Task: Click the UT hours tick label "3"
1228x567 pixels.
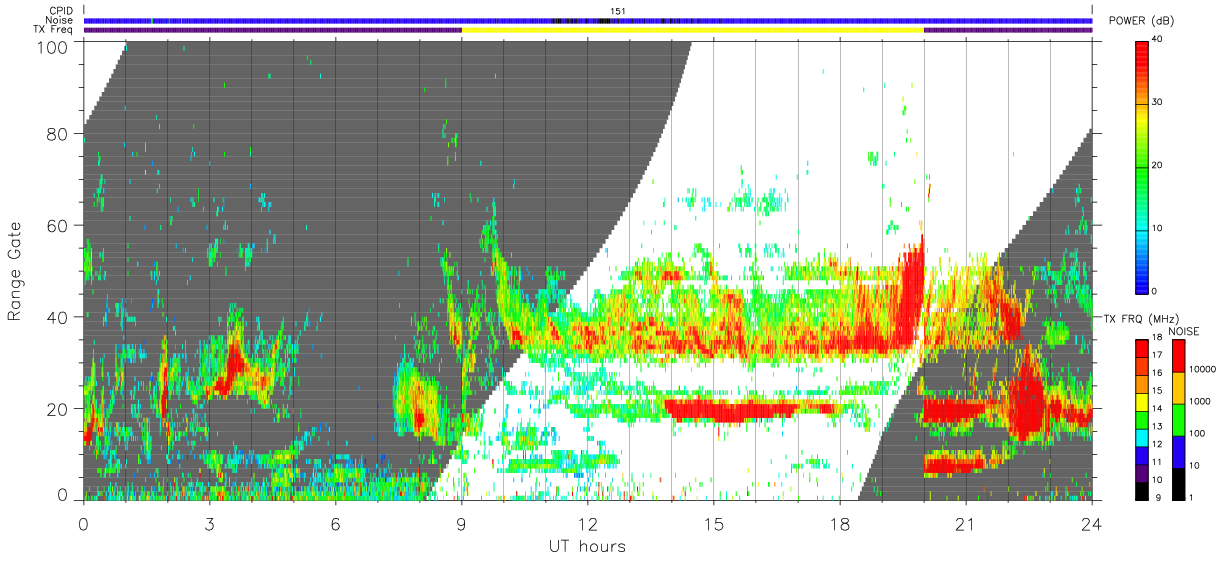Action: pyautogui.click(x=209, y=524)
